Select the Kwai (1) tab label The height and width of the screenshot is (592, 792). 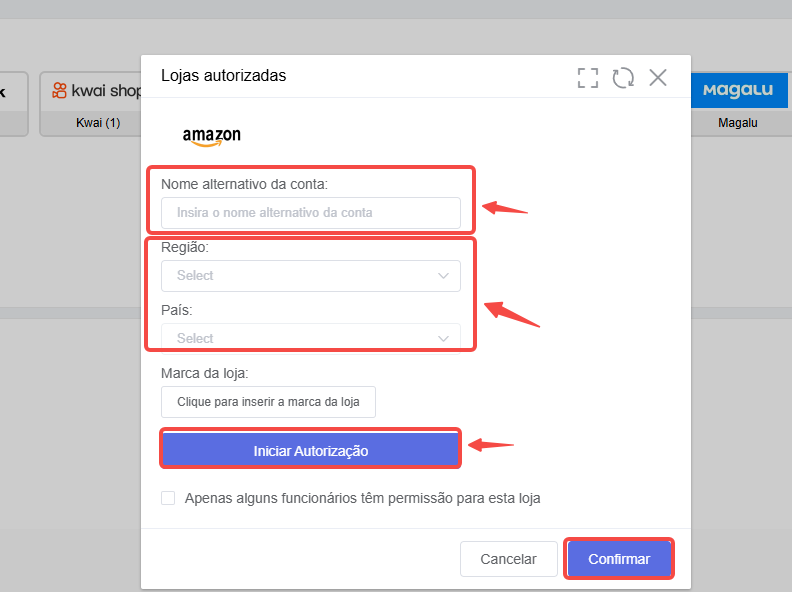pyautogui.click(x=98, y=123)
